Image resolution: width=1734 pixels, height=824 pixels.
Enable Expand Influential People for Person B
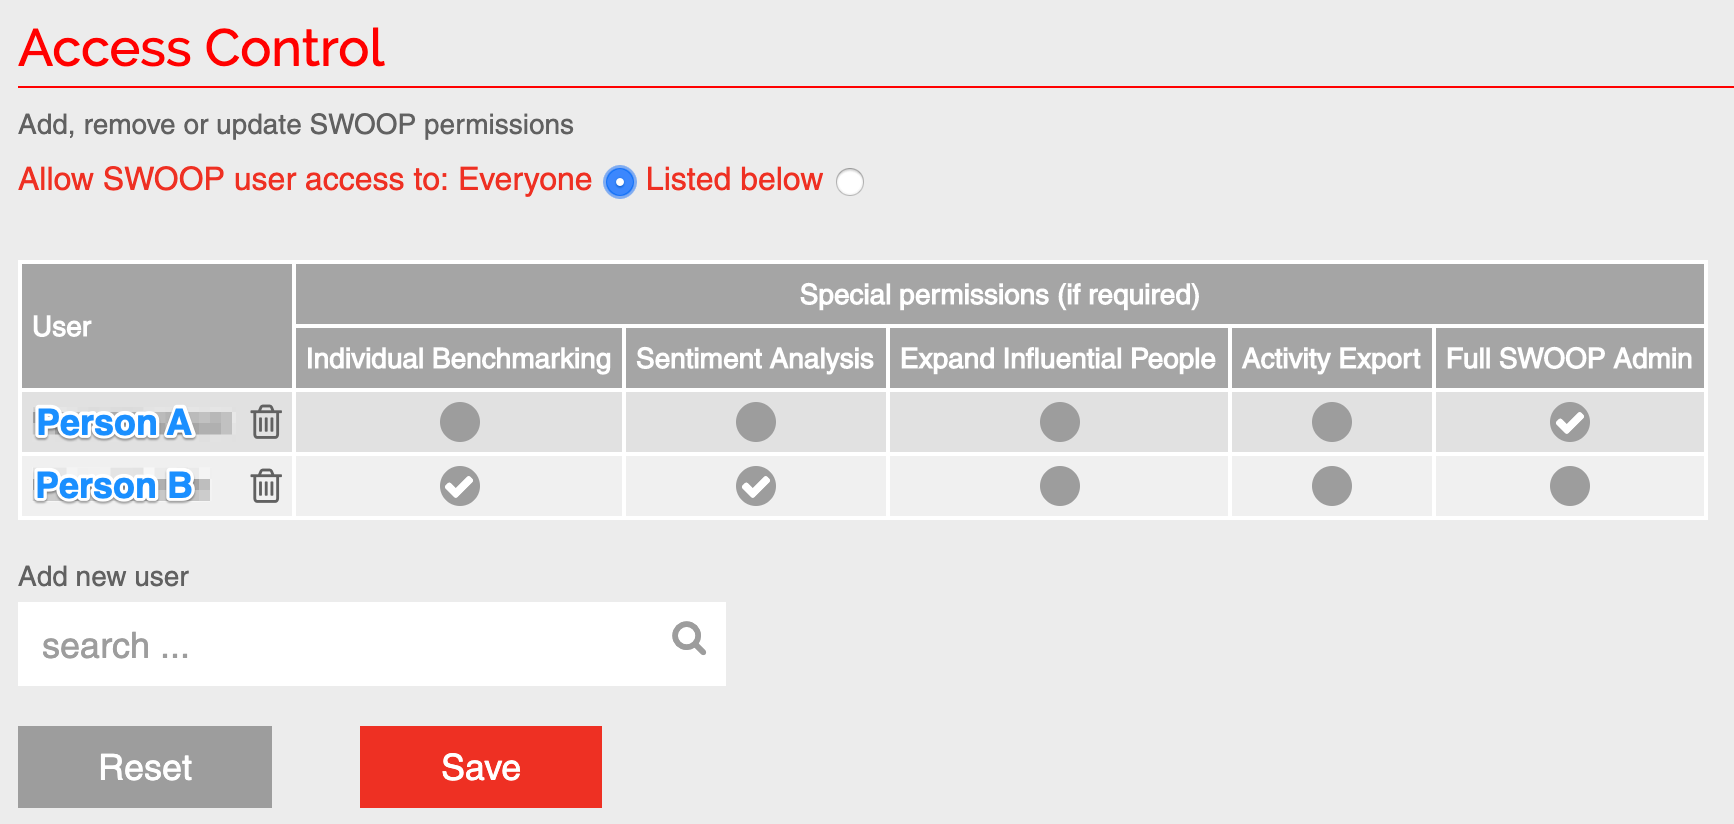pyautogui.click(x=1058, y=486)
